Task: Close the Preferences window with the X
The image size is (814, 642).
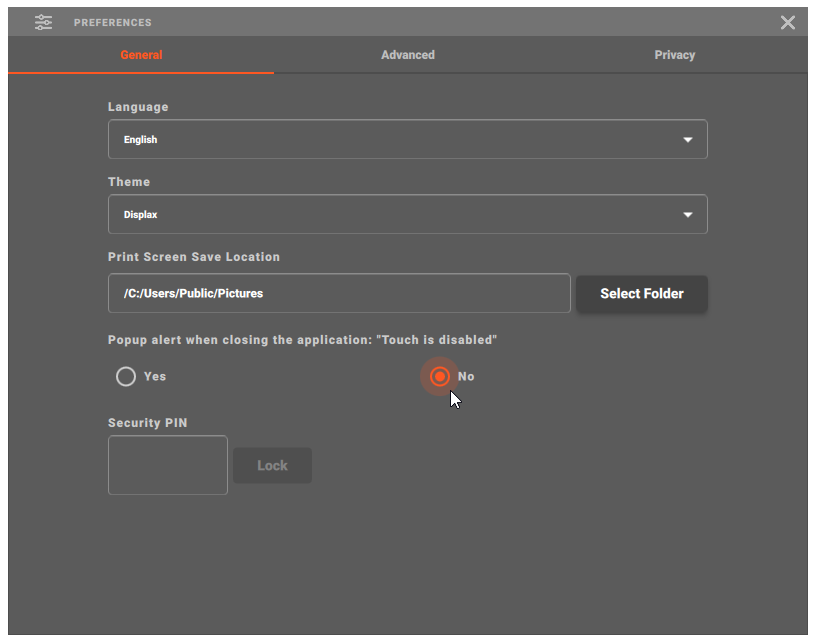Action: [x=788, y=22]
